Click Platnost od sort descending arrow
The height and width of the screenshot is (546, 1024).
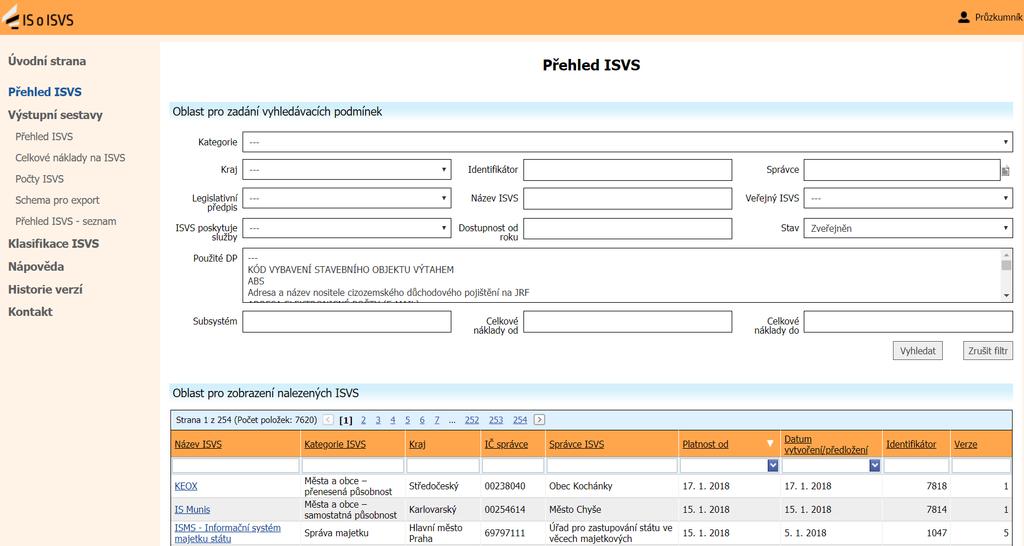click(770, 443)
